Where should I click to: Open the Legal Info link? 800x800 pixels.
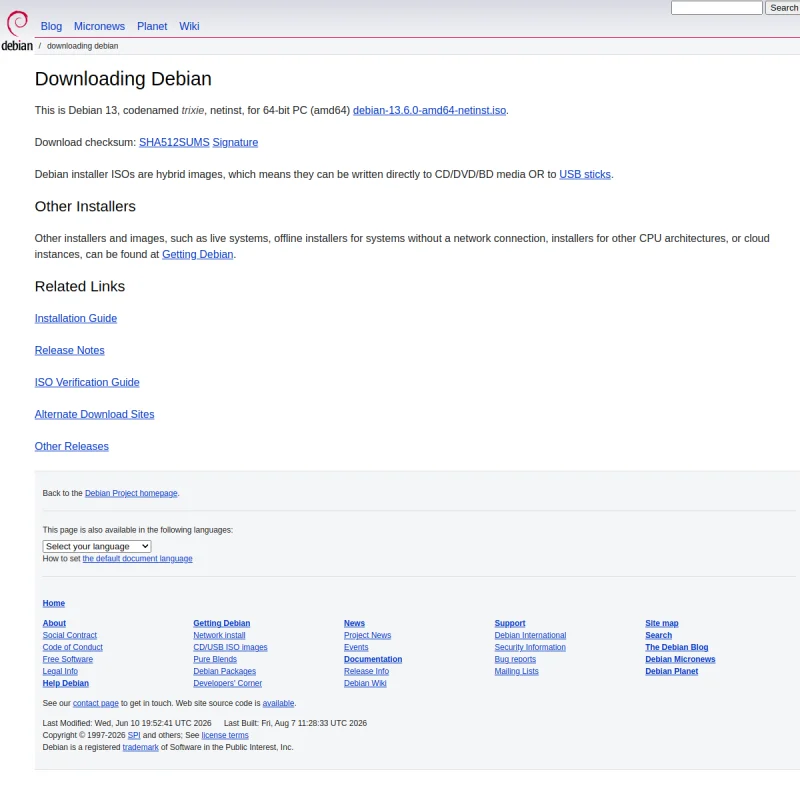click(60, 671)
